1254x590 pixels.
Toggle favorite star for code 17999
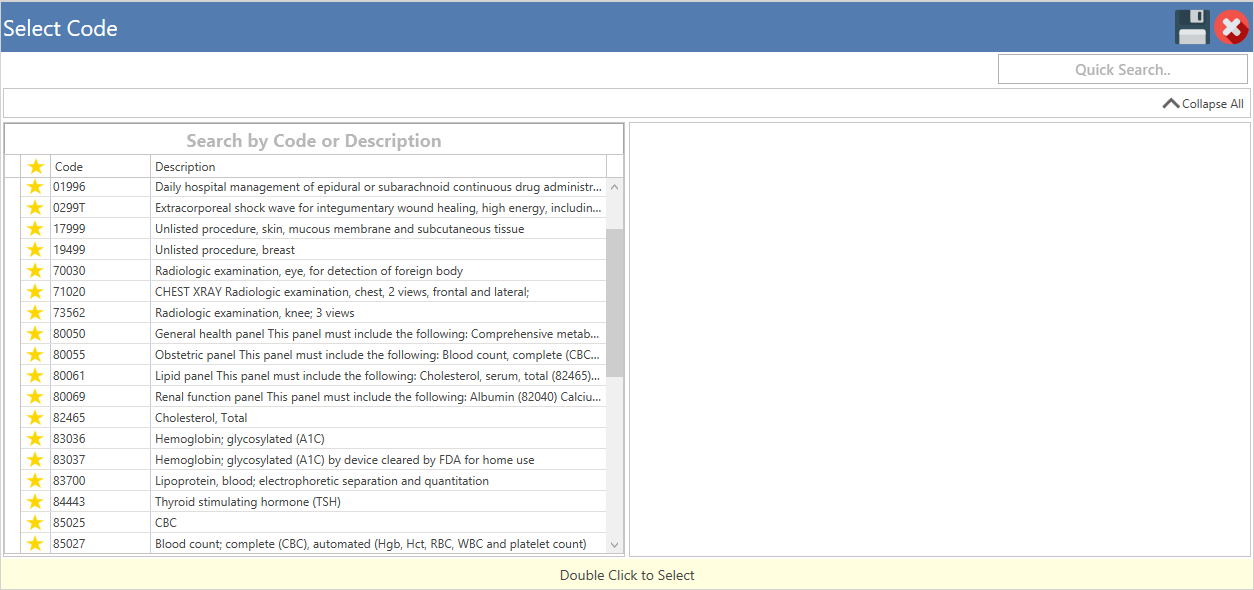(x=36, y=229)
